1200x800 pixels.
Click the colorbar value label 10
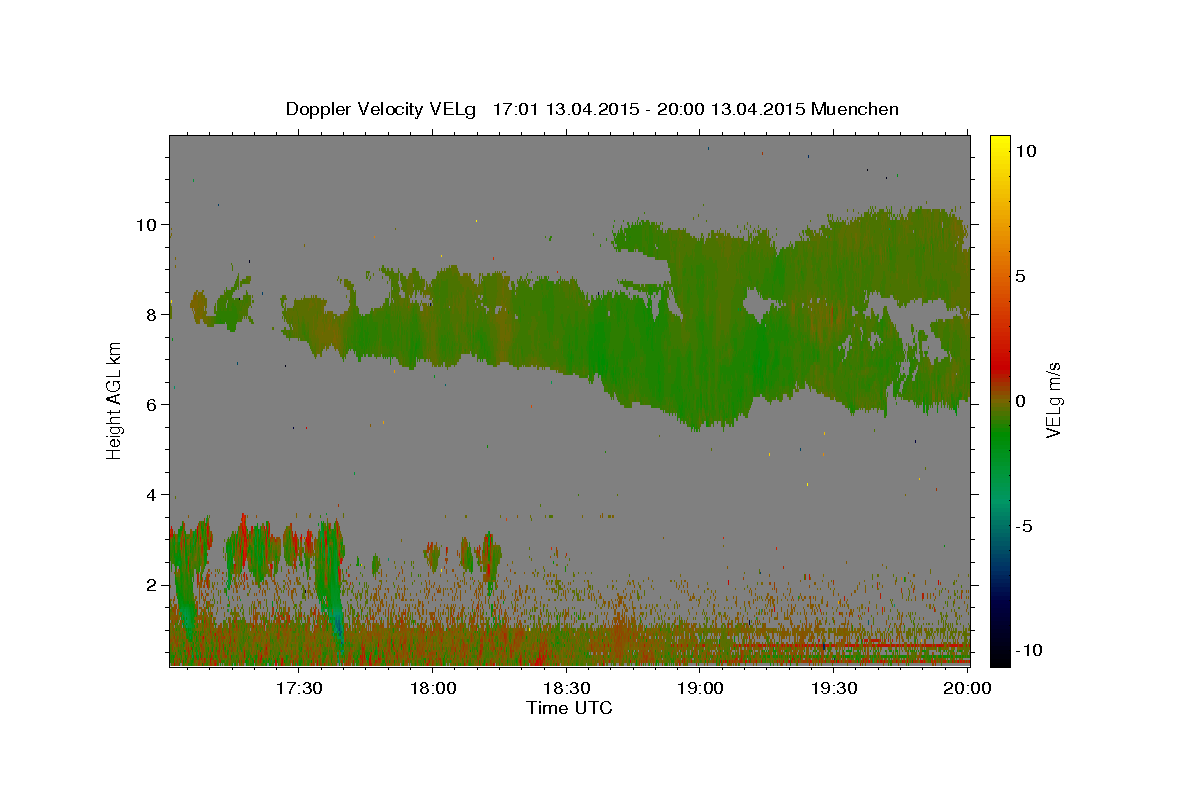tap(1025, 151)
